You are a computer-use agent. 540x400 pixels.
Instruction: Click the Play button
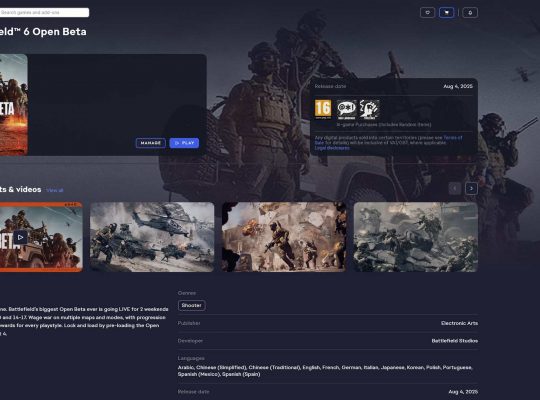(184, 143)
